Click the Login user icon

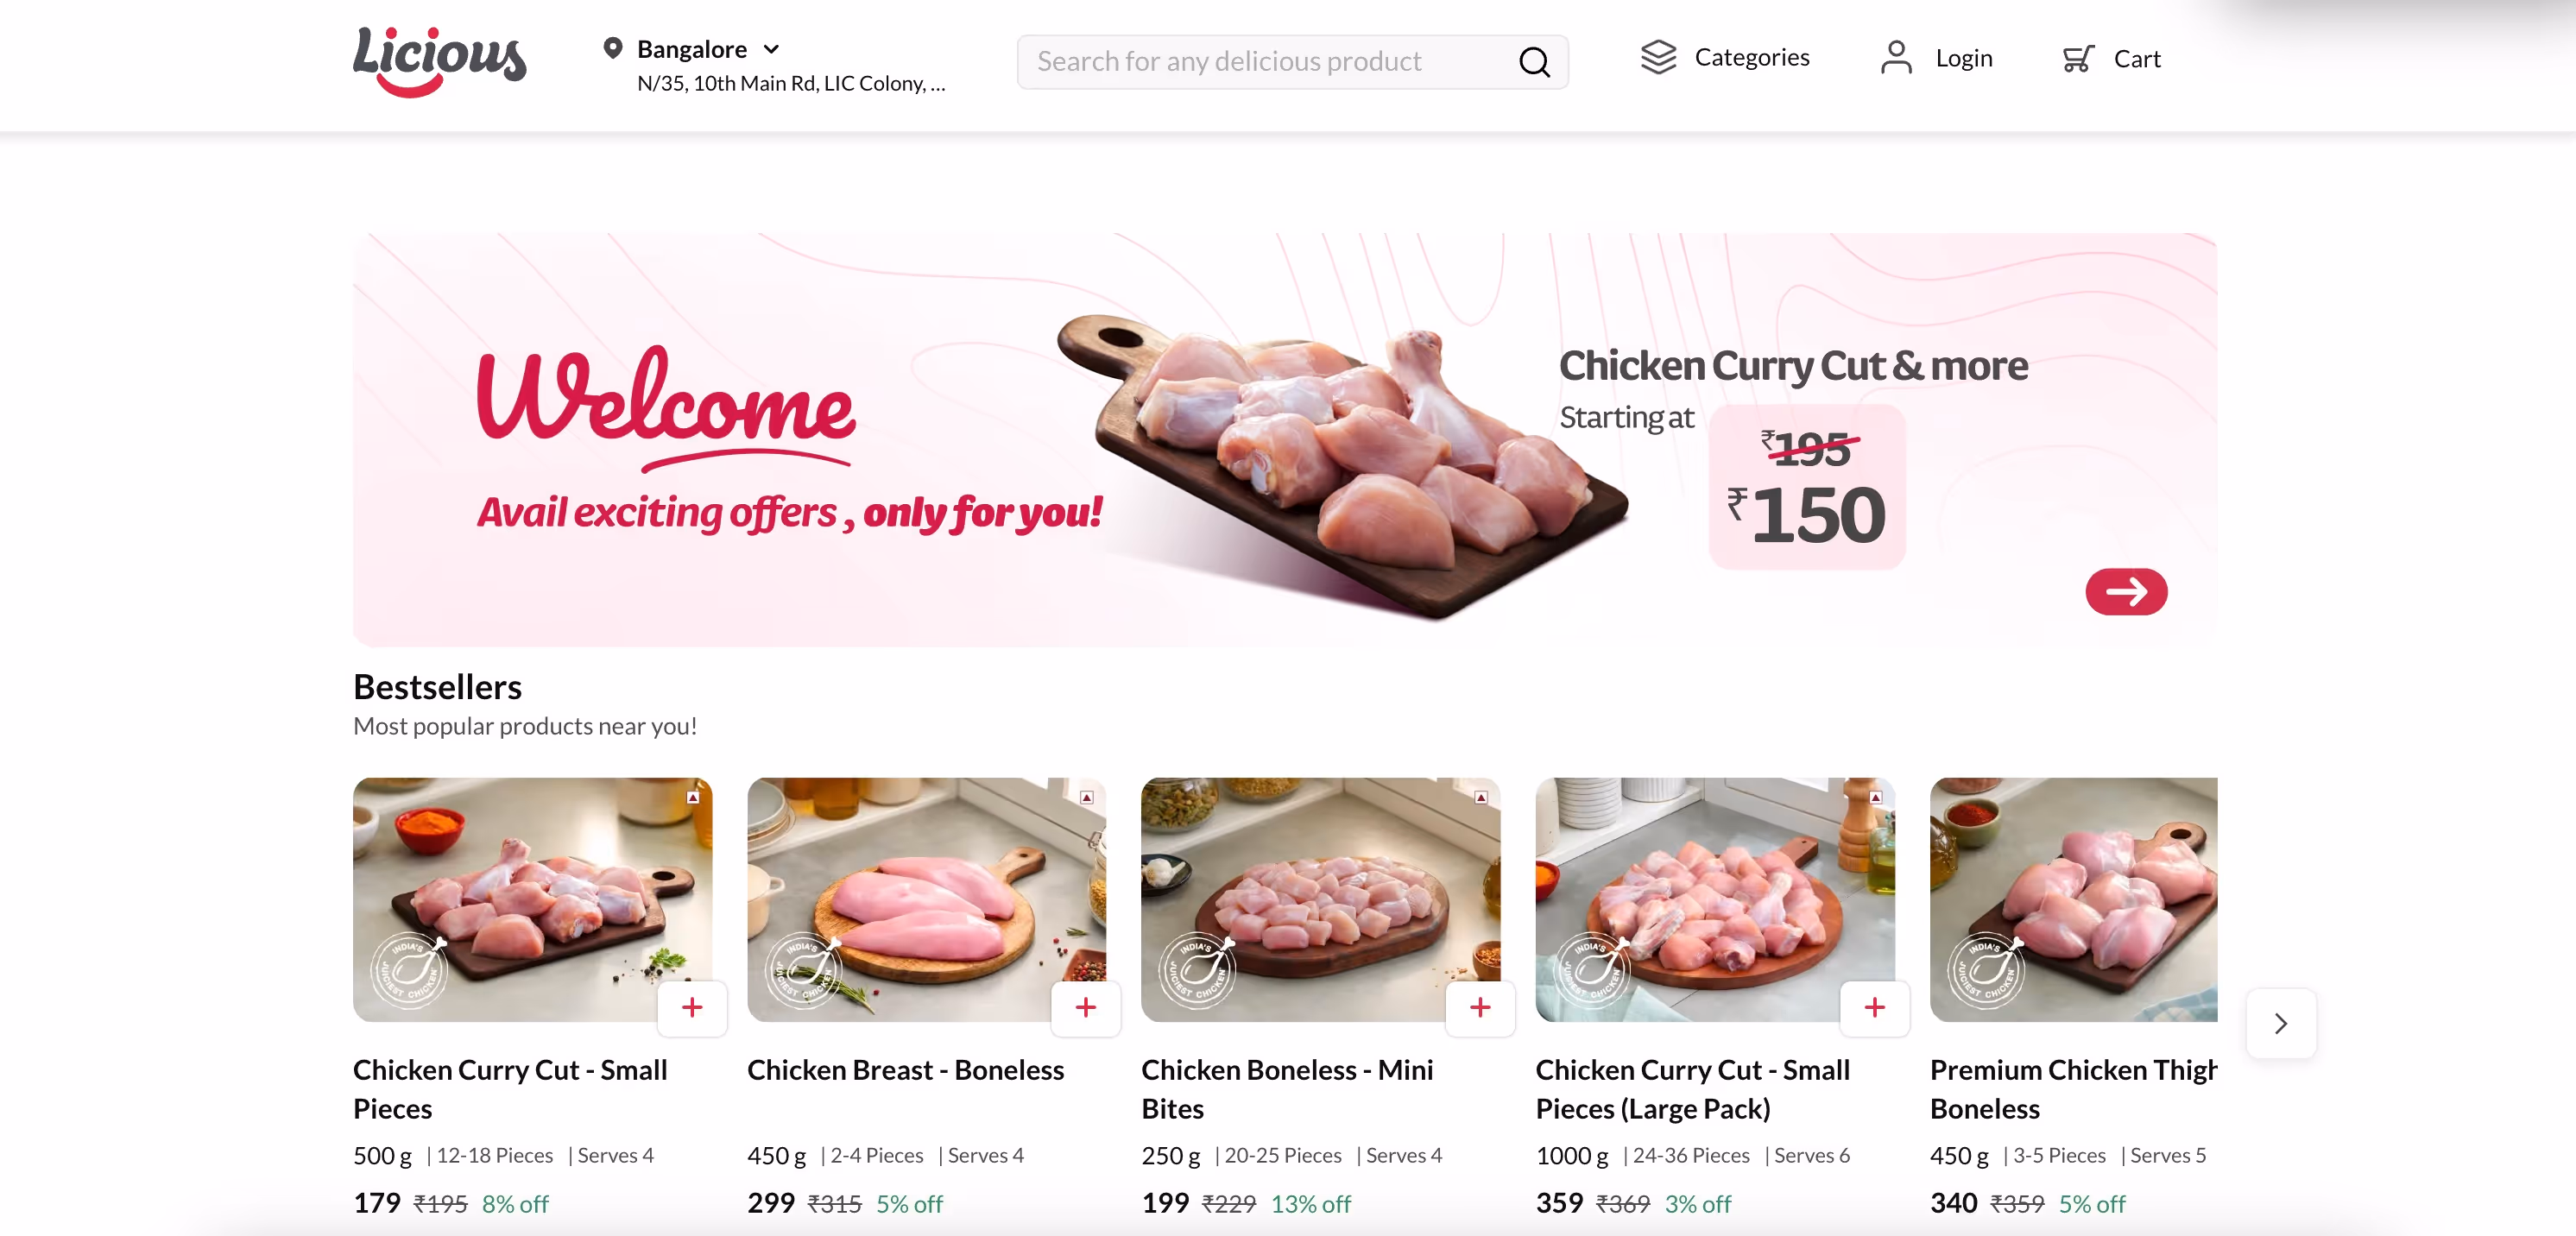click(1895, 58)
